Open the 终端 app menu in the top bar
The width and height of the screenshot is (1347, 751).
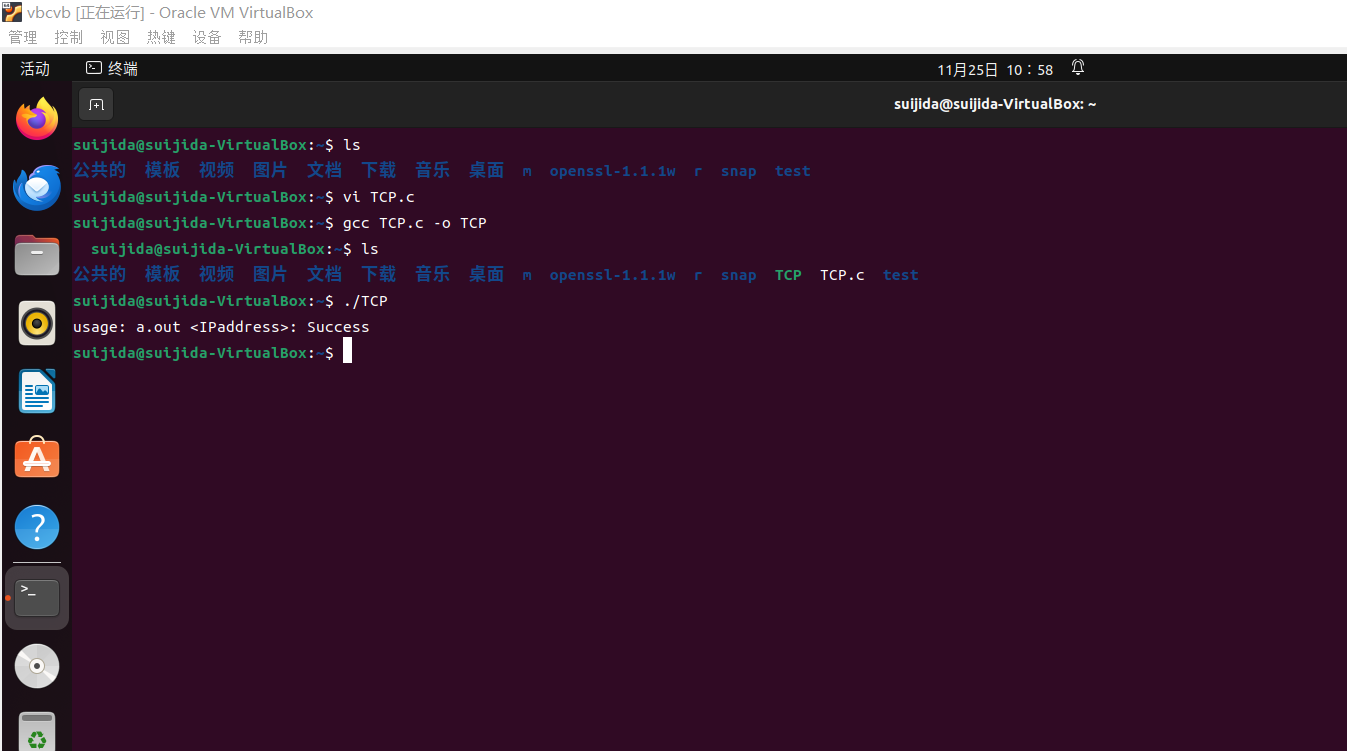point(112,69)
